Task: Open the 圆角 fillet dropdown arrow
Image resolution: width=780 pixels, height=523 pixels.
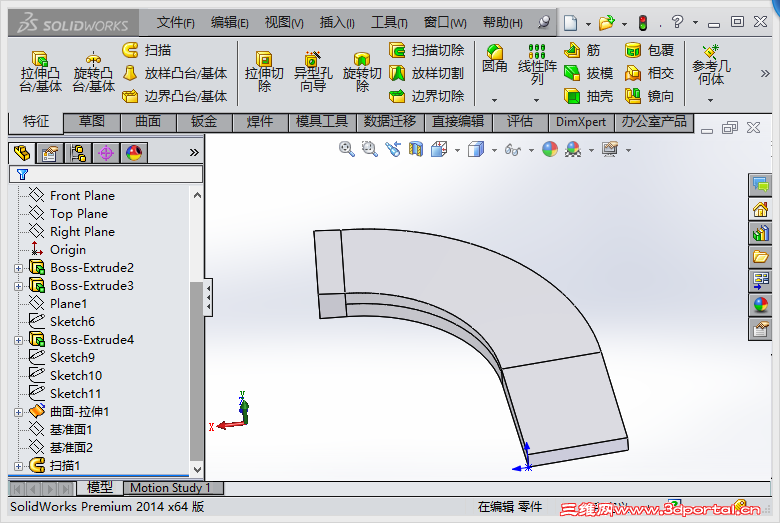Action: pos(494,100)
